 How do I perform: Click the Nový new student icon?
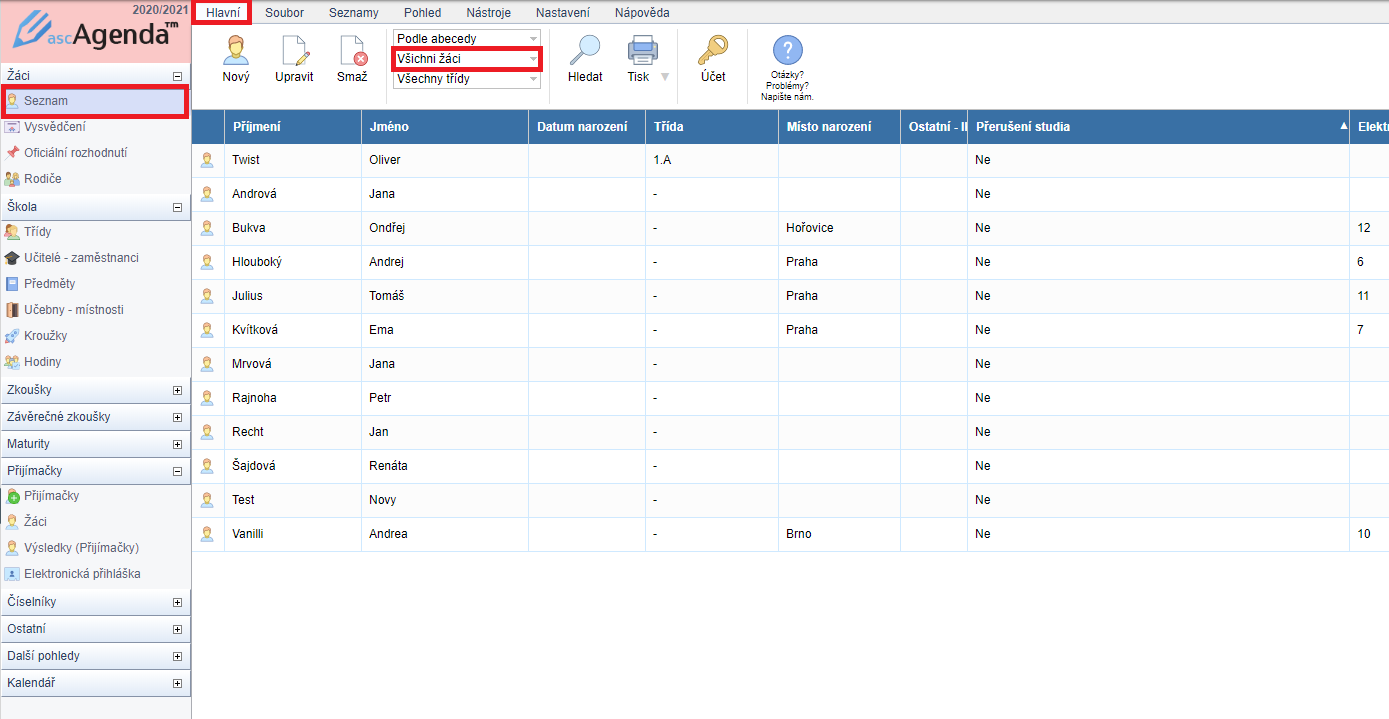[236, 51]
